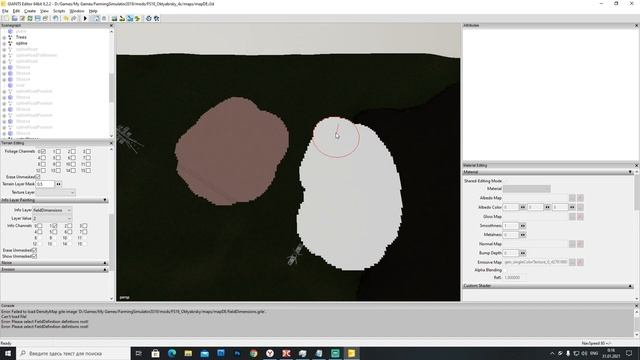Viewport: 640px width, 360px height.
Task: Click the Terrain Layer Mask slider button
Action: pyautogui.click(x=58, y=184)
